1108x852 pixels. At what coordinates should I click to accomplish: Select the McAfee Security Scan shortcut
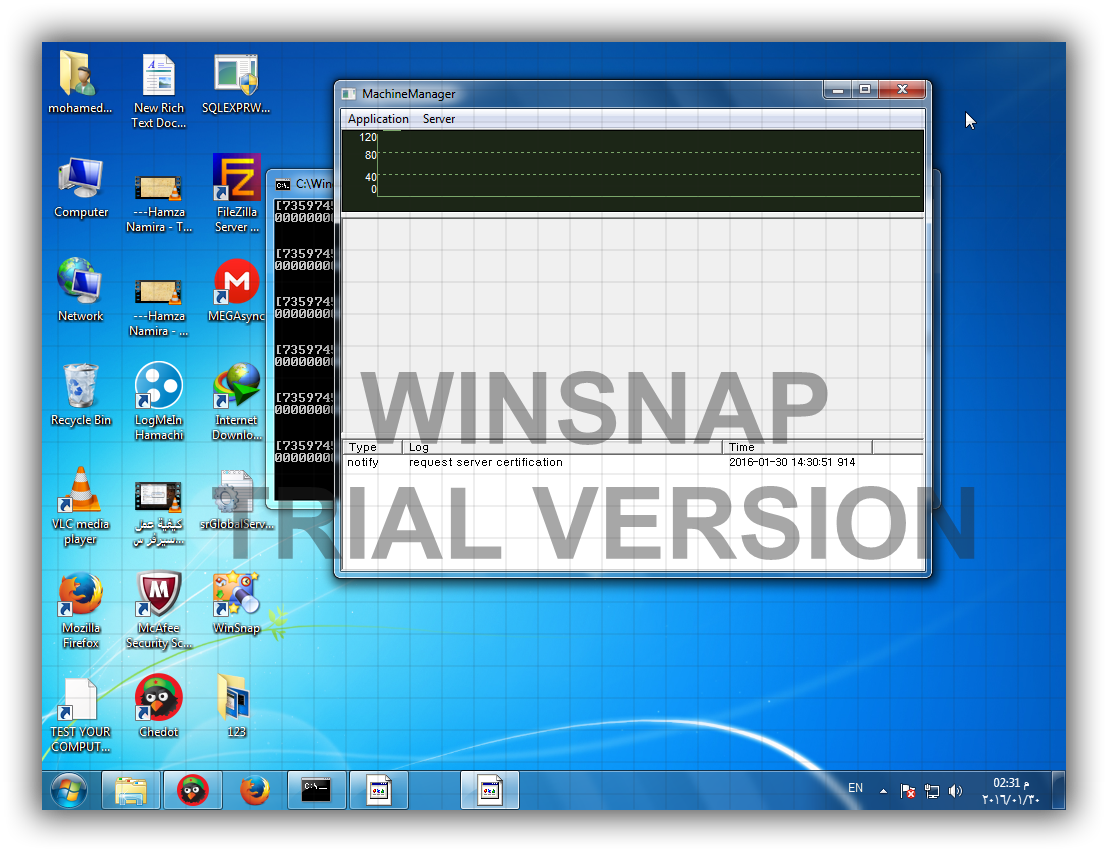tap(159, 610)
